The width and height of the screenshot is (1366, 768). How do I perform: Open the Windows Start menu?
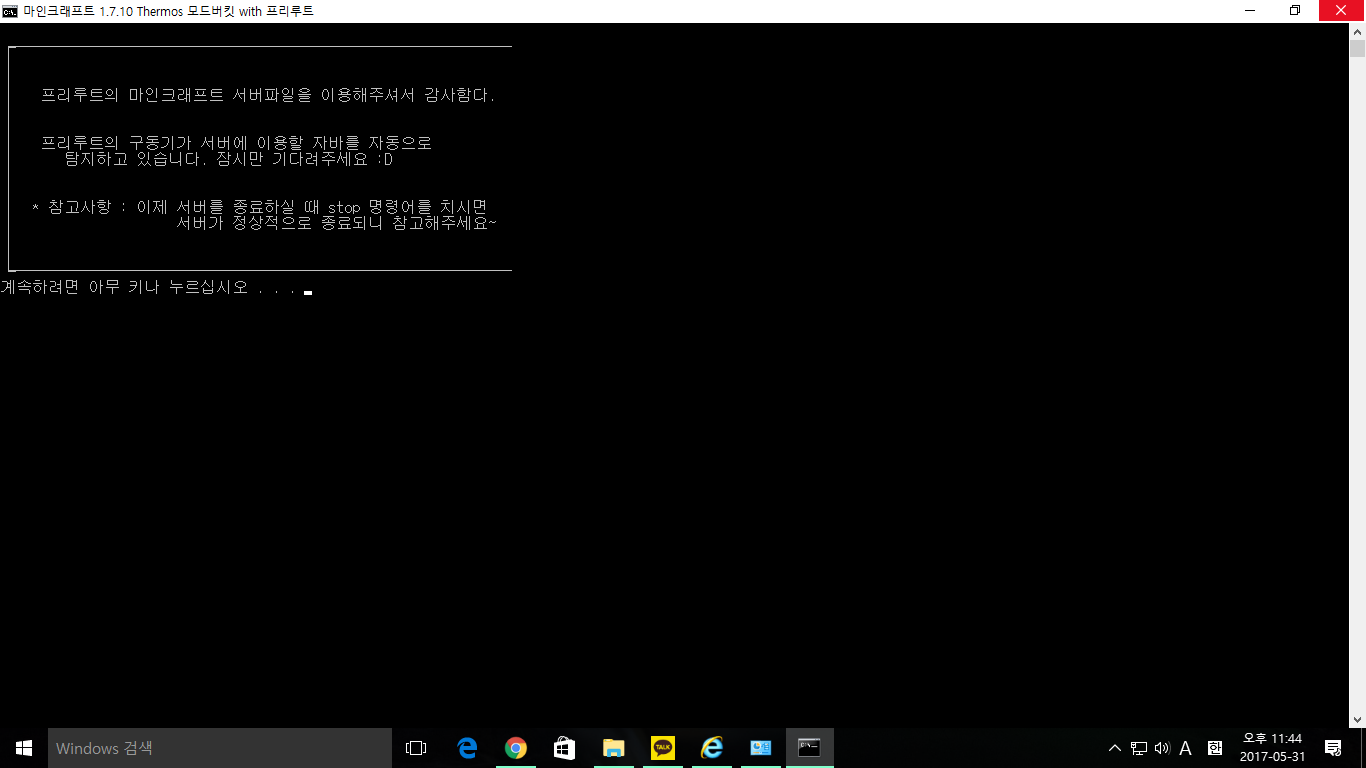(x=24, y=748)
